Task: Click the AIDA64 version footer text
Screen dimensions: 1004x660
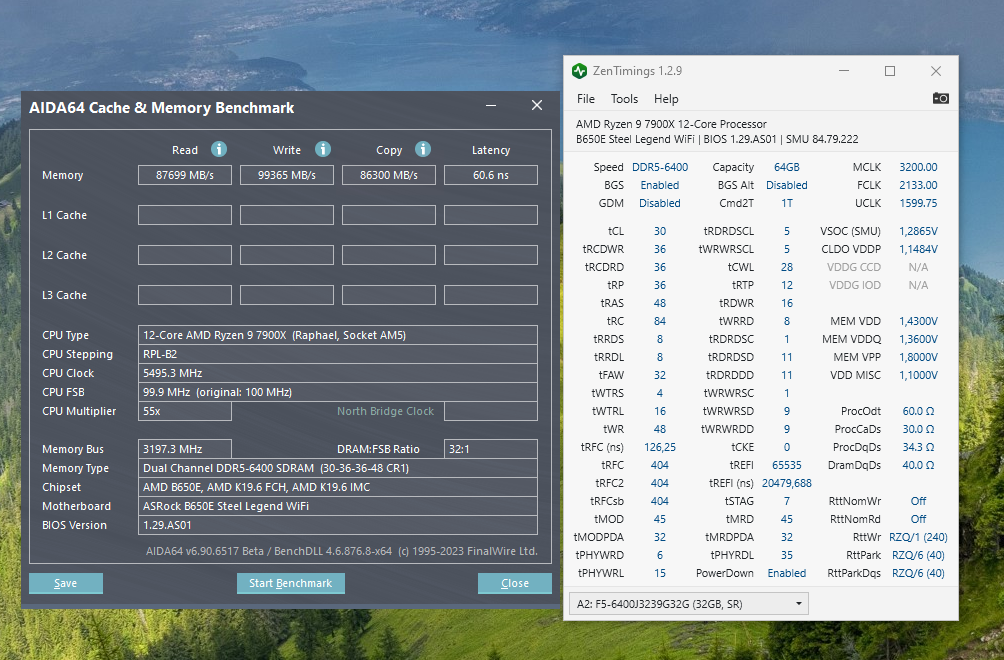Action: click(x=342, y=551)
